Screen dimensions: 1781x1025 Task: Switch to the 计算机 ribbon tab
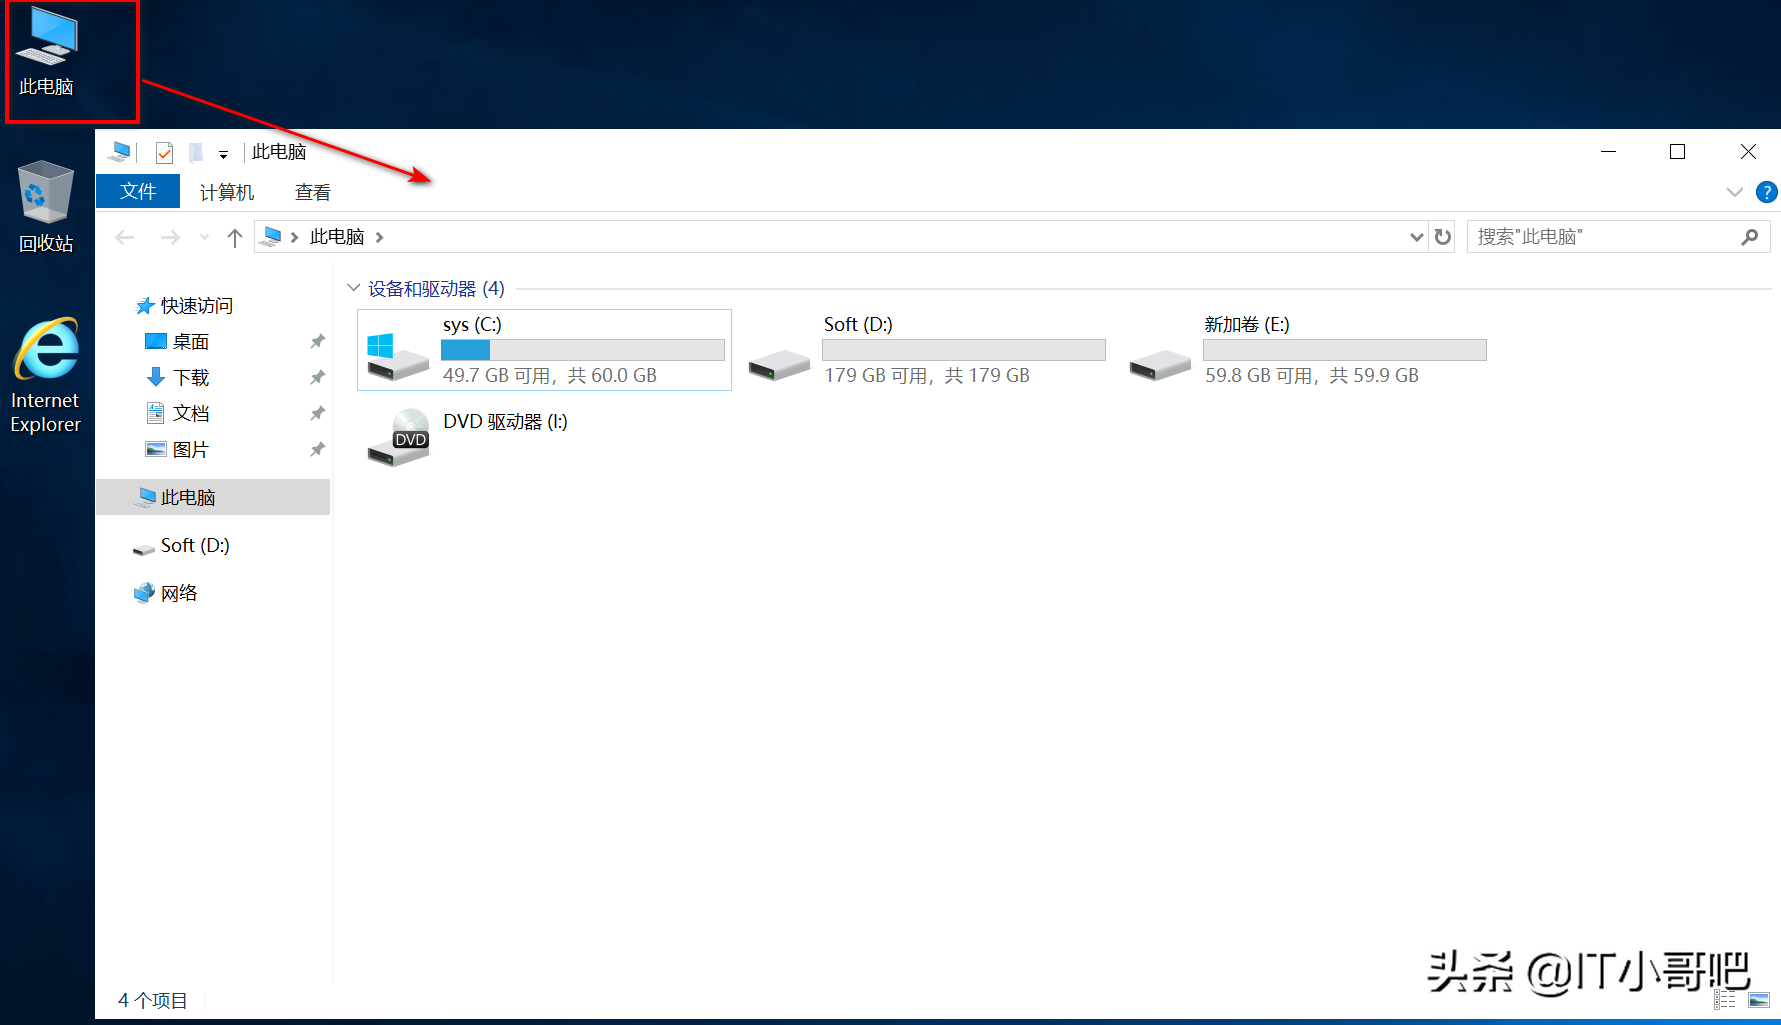click(x=226, y=191)
